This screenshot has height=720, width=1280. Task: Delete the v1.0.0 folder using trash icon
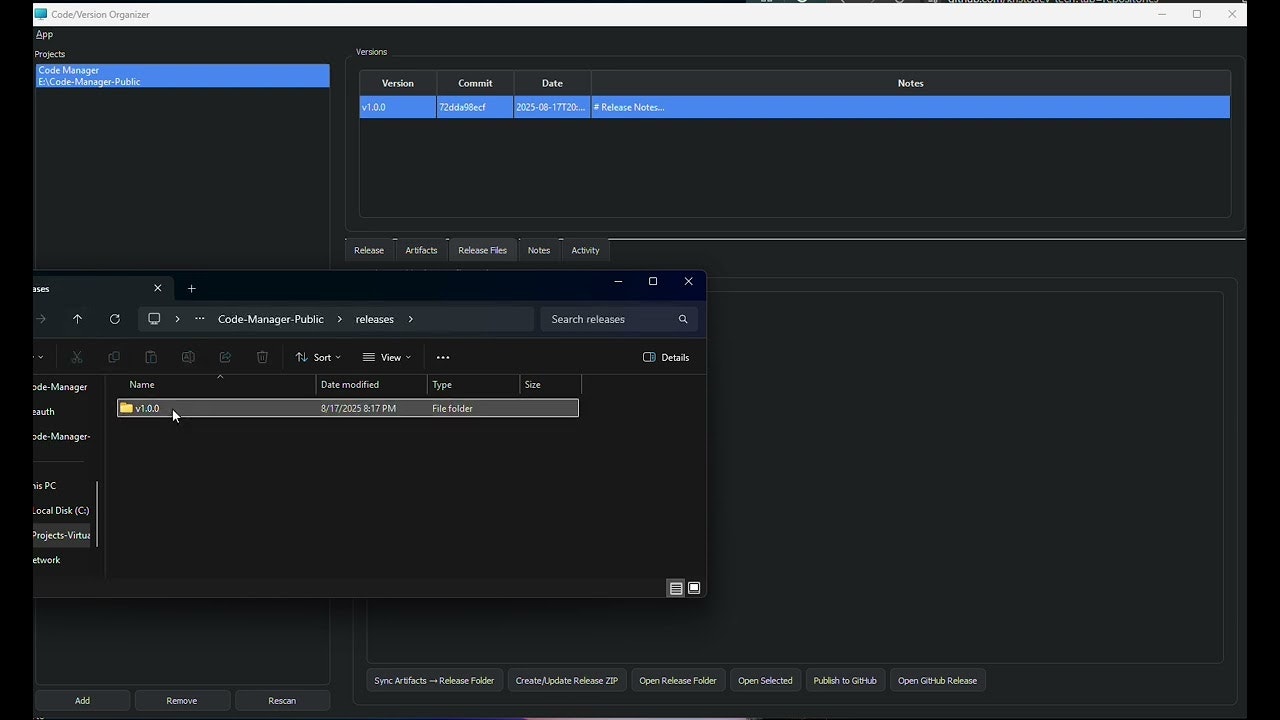(x=262, y=357)
